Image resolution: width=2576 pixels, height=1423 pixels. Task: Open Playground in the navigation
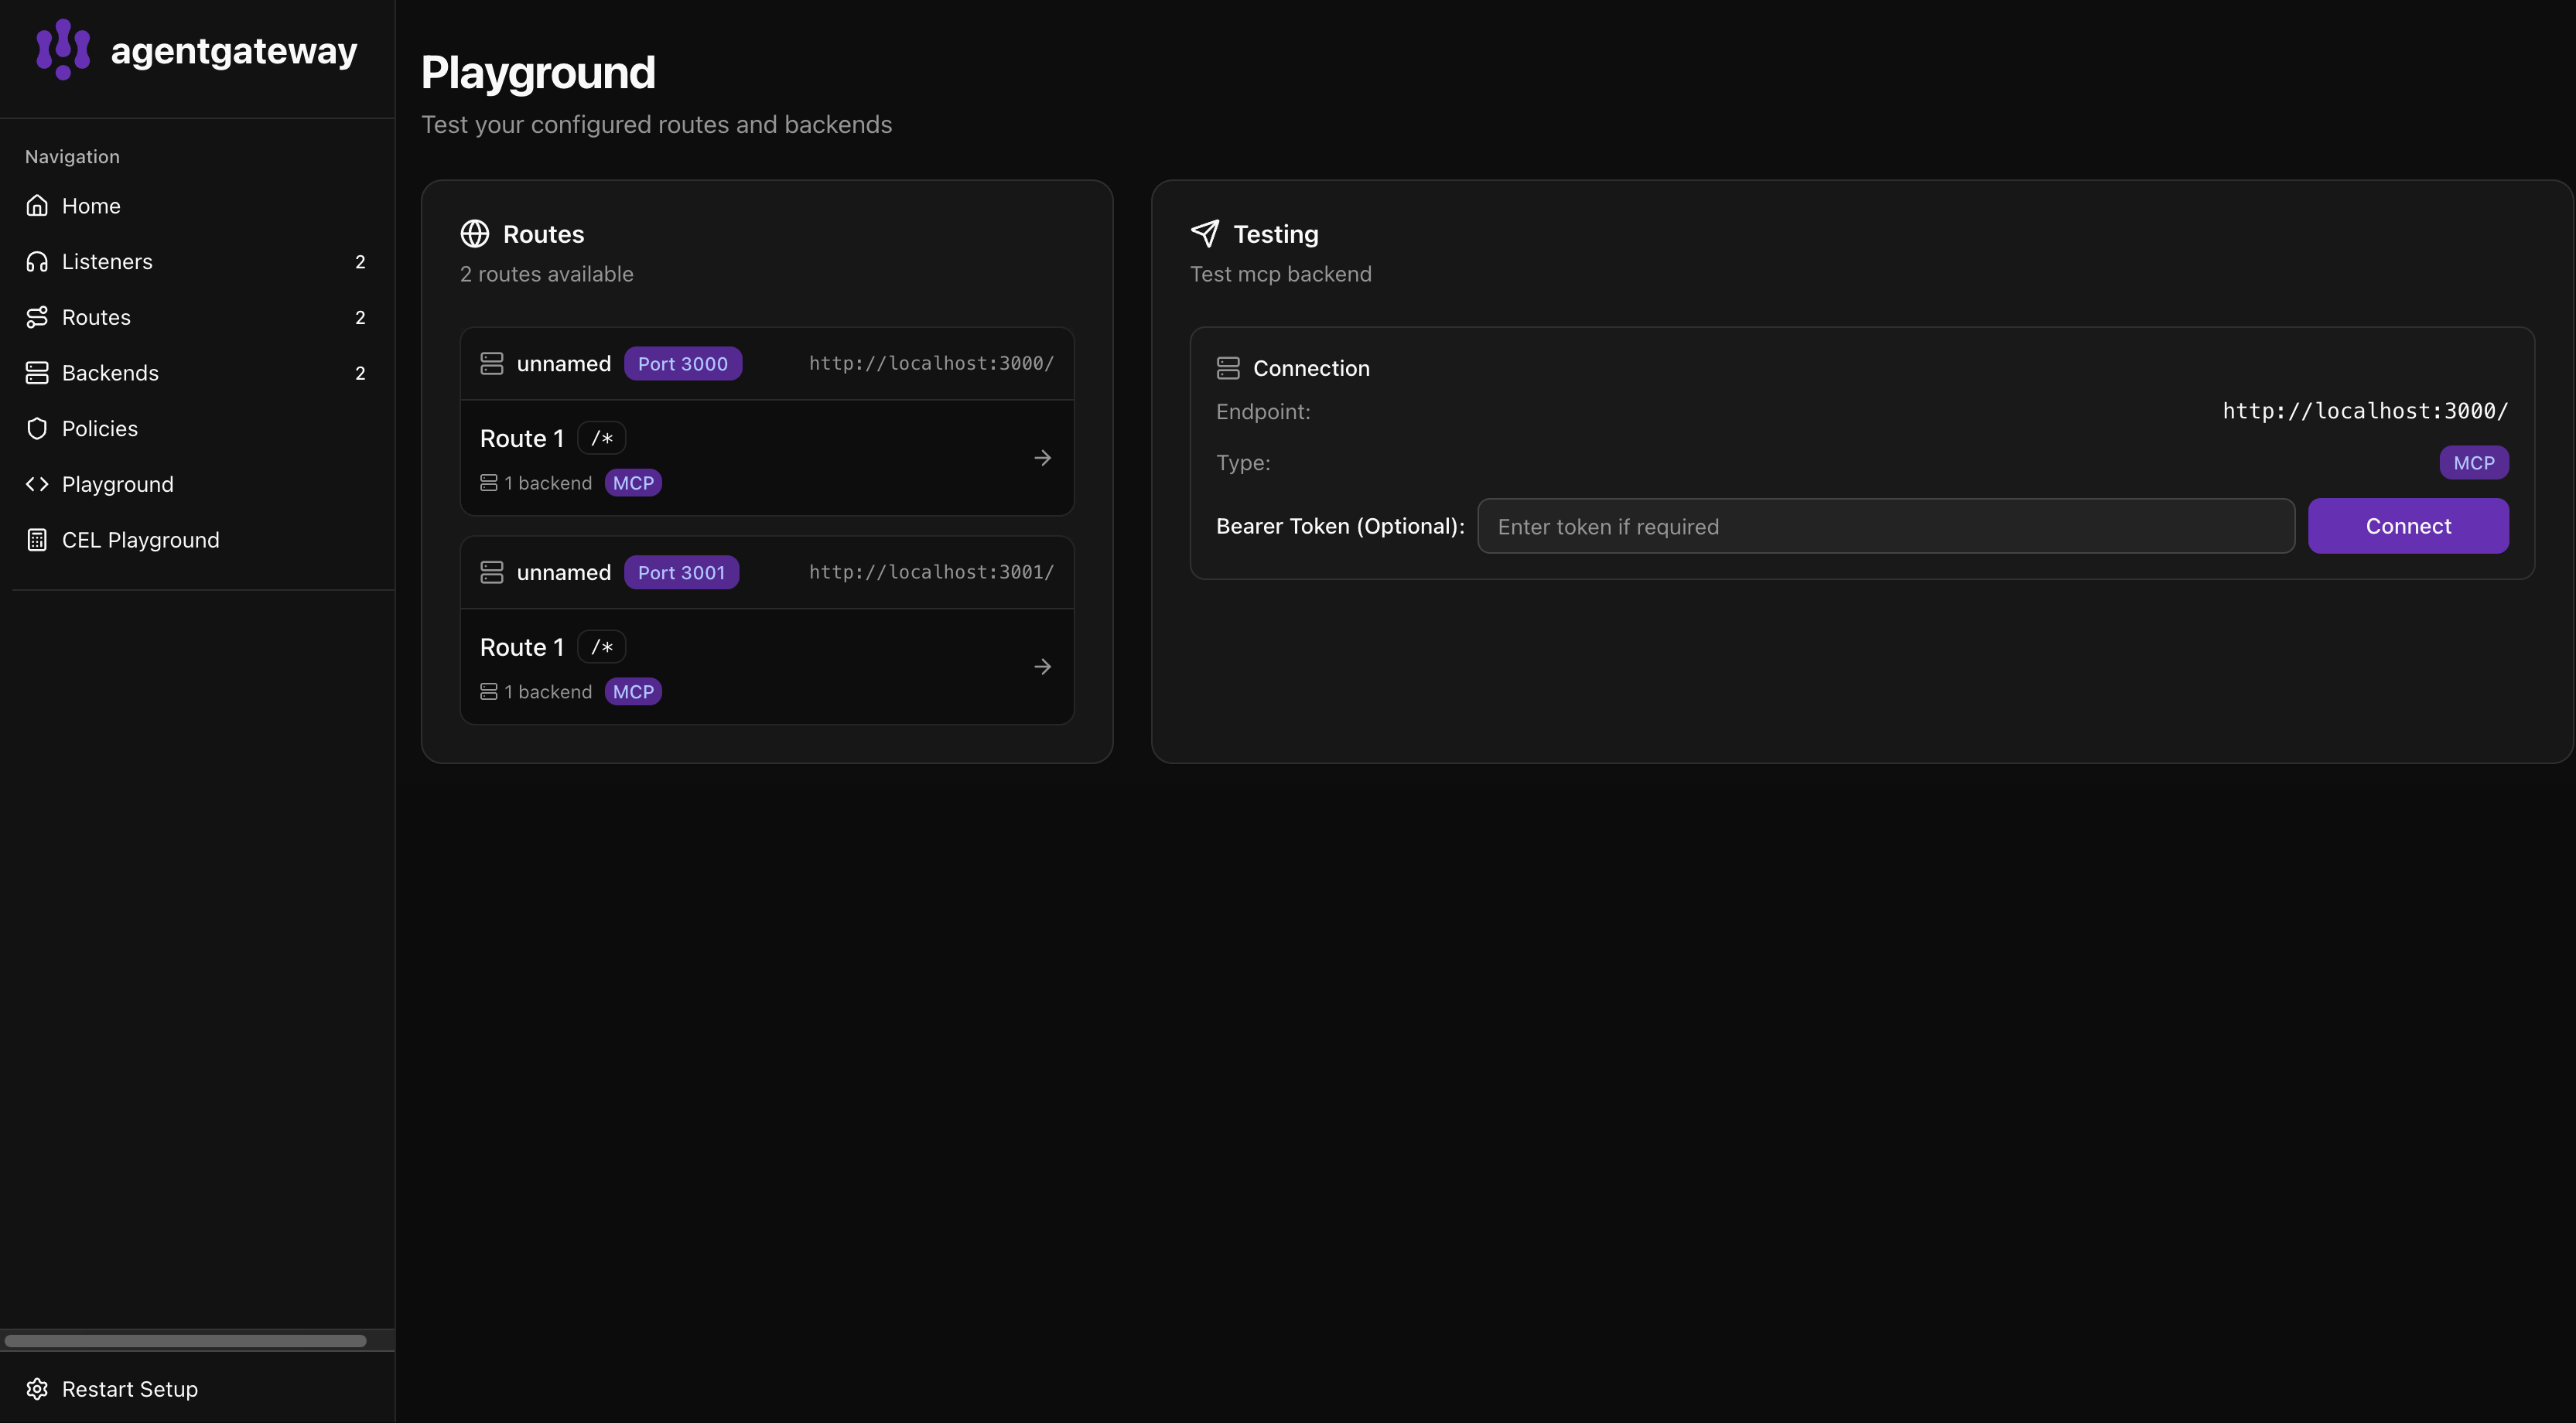pyautogui.click(x=117, y=484)
